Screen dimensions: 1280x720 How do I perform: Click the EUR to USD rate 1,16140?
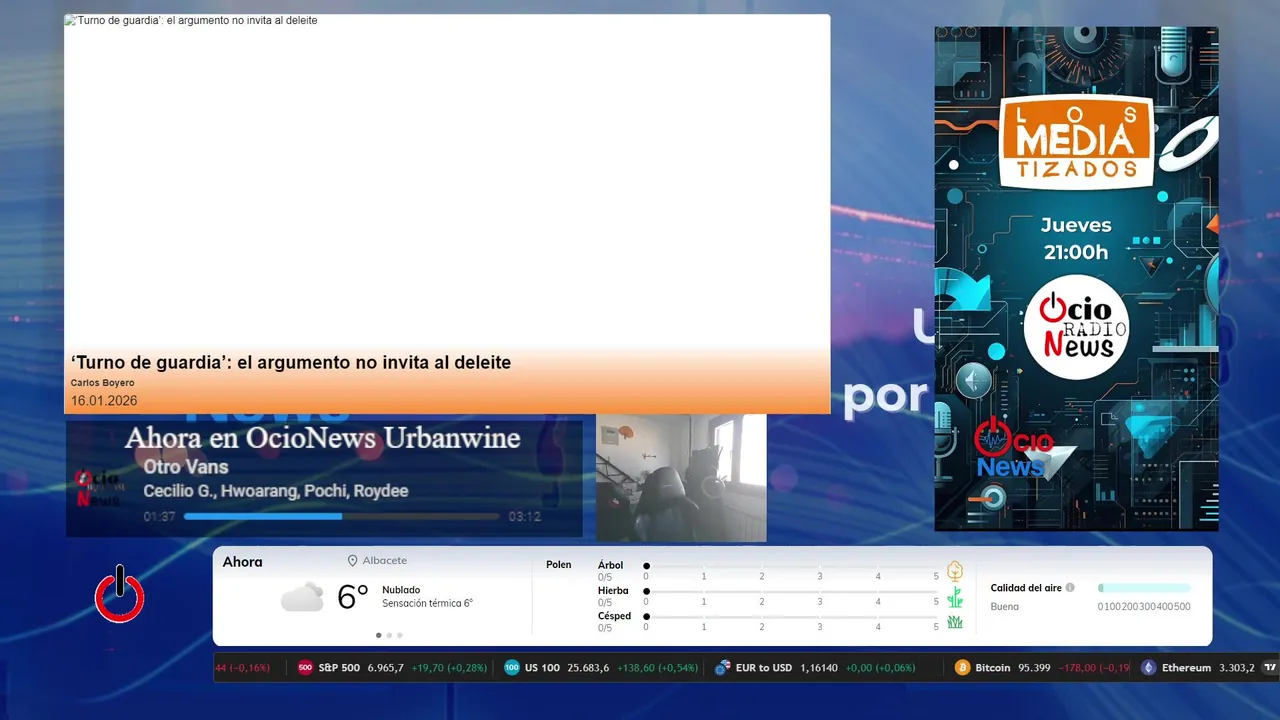coord(819,668)
